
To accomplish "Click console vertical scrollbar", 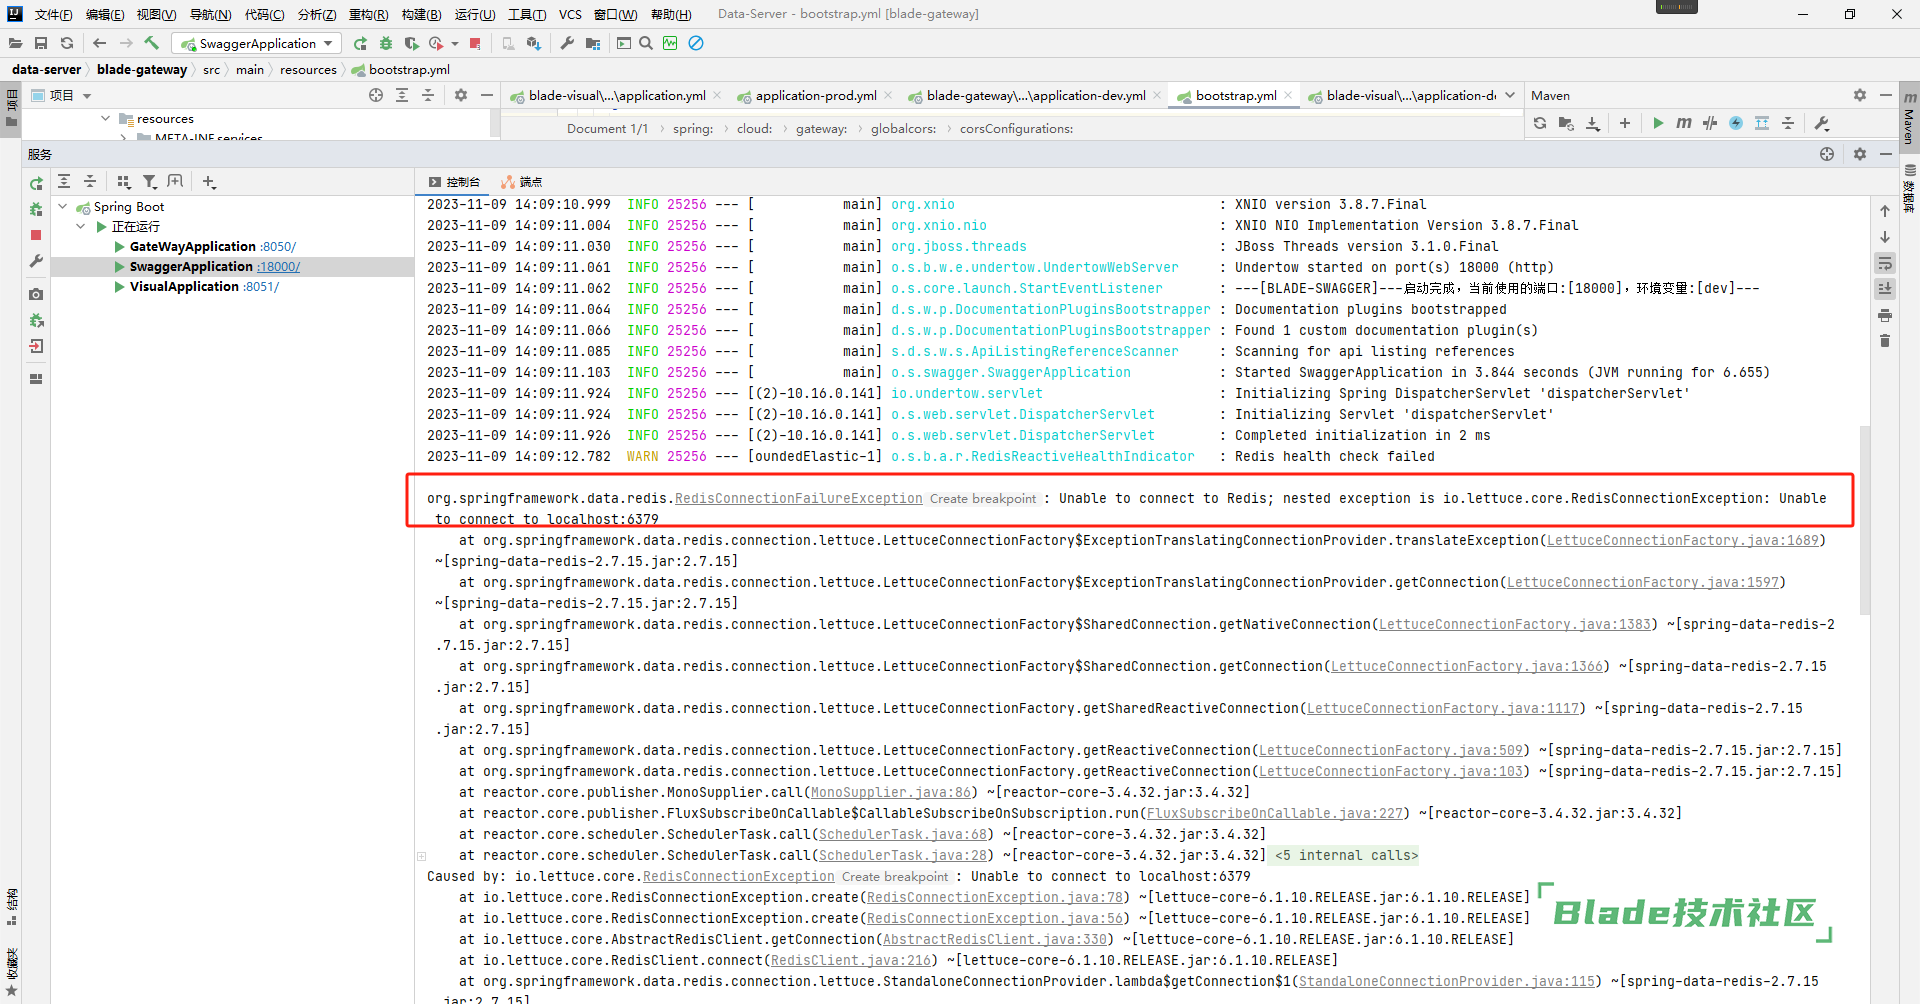I will pos(1865,520).
